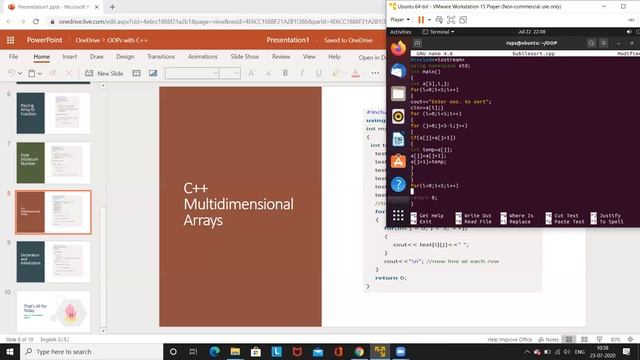Open the File tab

pos(13,57)
